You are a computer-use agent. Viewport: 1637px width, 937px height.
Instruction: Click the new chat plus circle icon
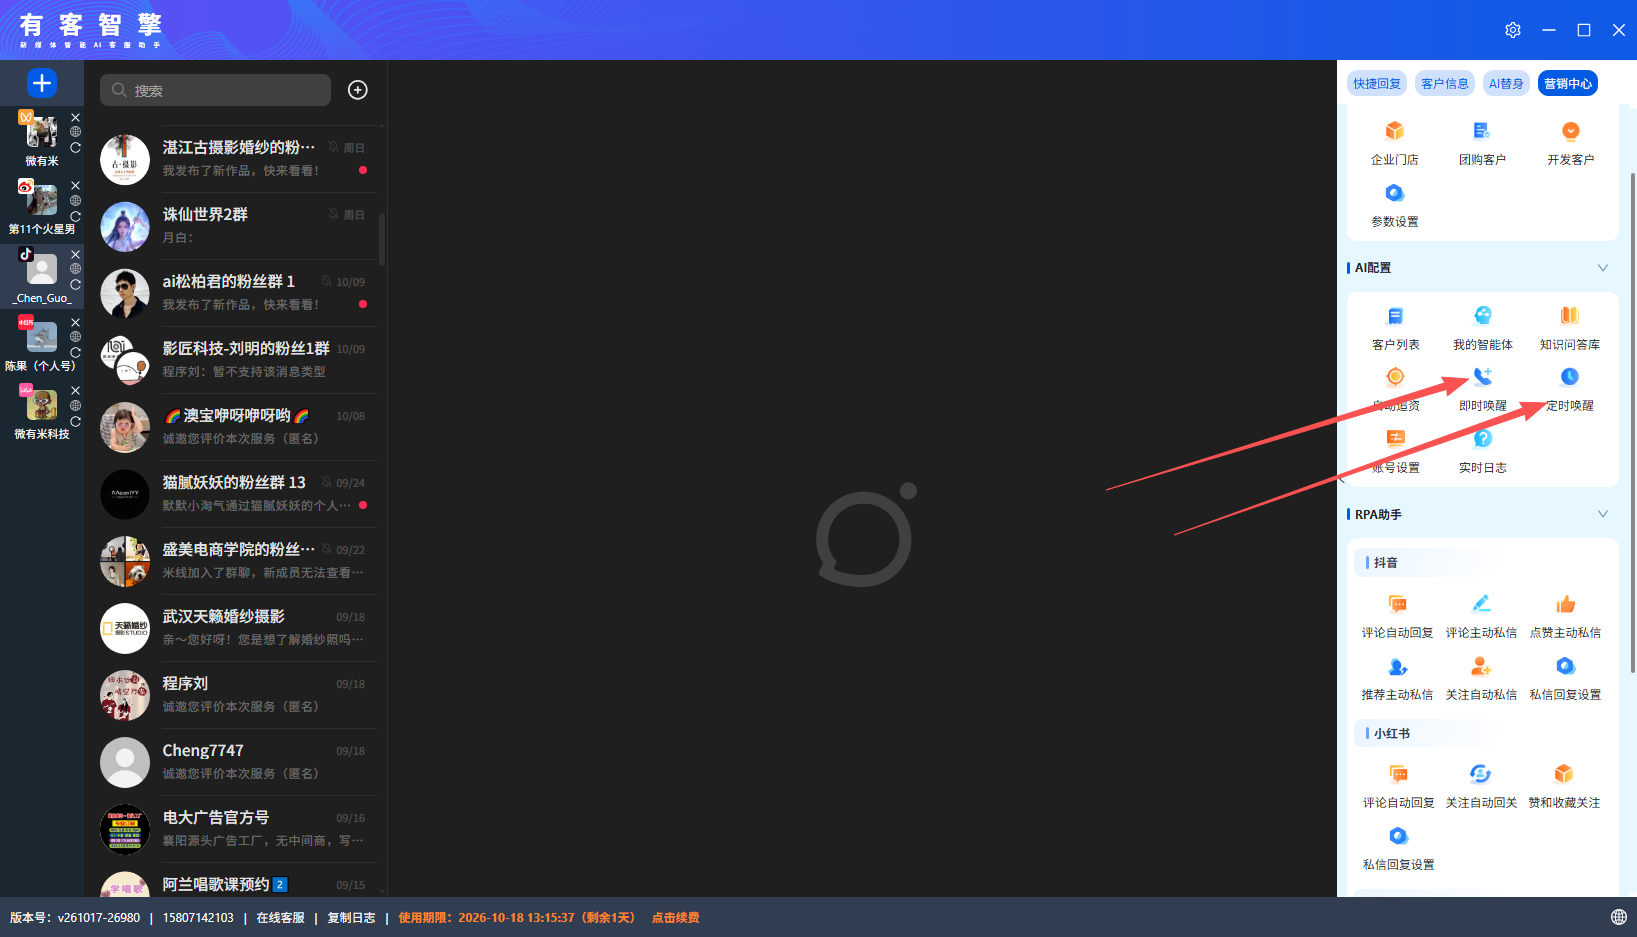tap(357, 90)
